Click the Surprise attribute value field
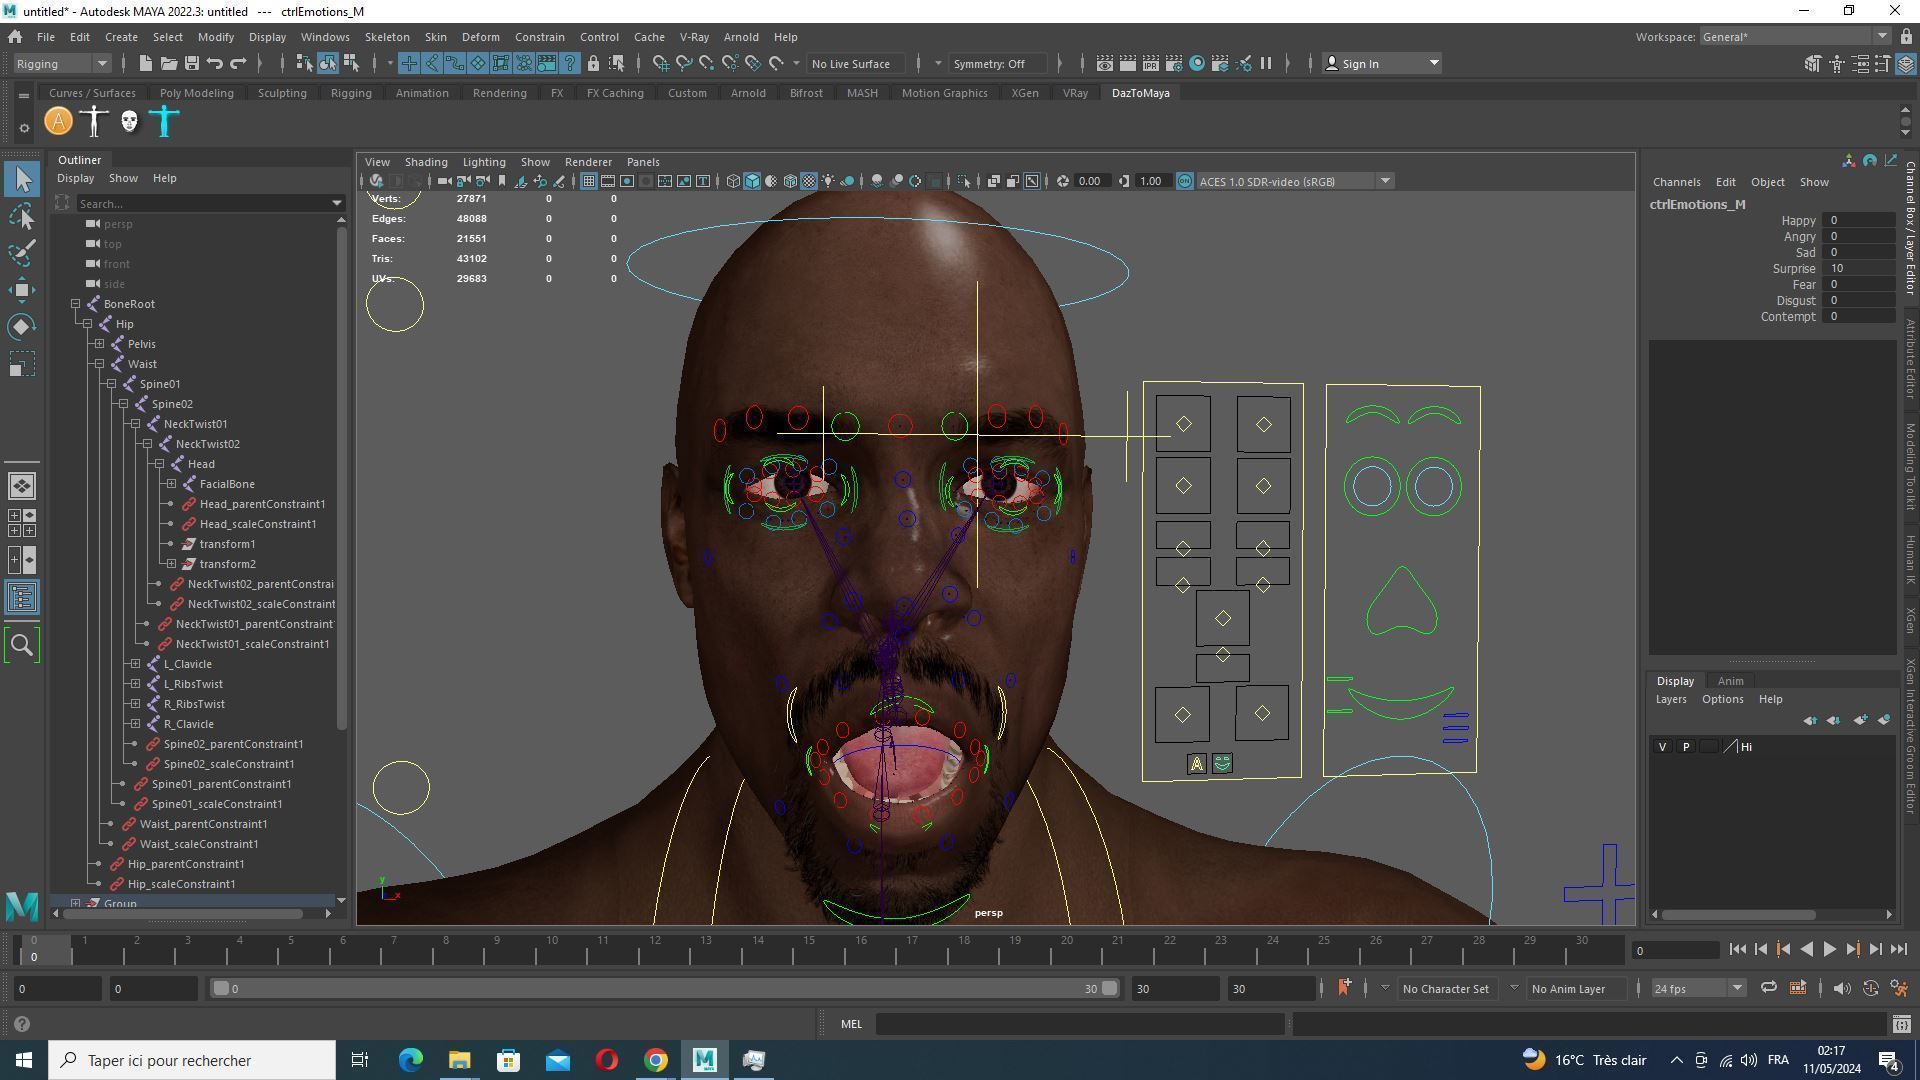This screenshot has height=1080, width=1920. (x=1859, y=269)
